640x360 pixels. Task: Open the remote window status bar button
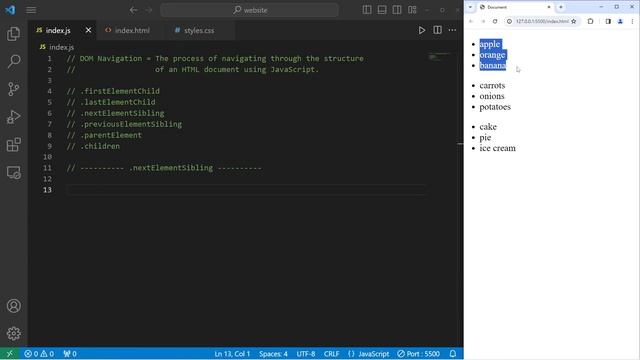[10, 353]
